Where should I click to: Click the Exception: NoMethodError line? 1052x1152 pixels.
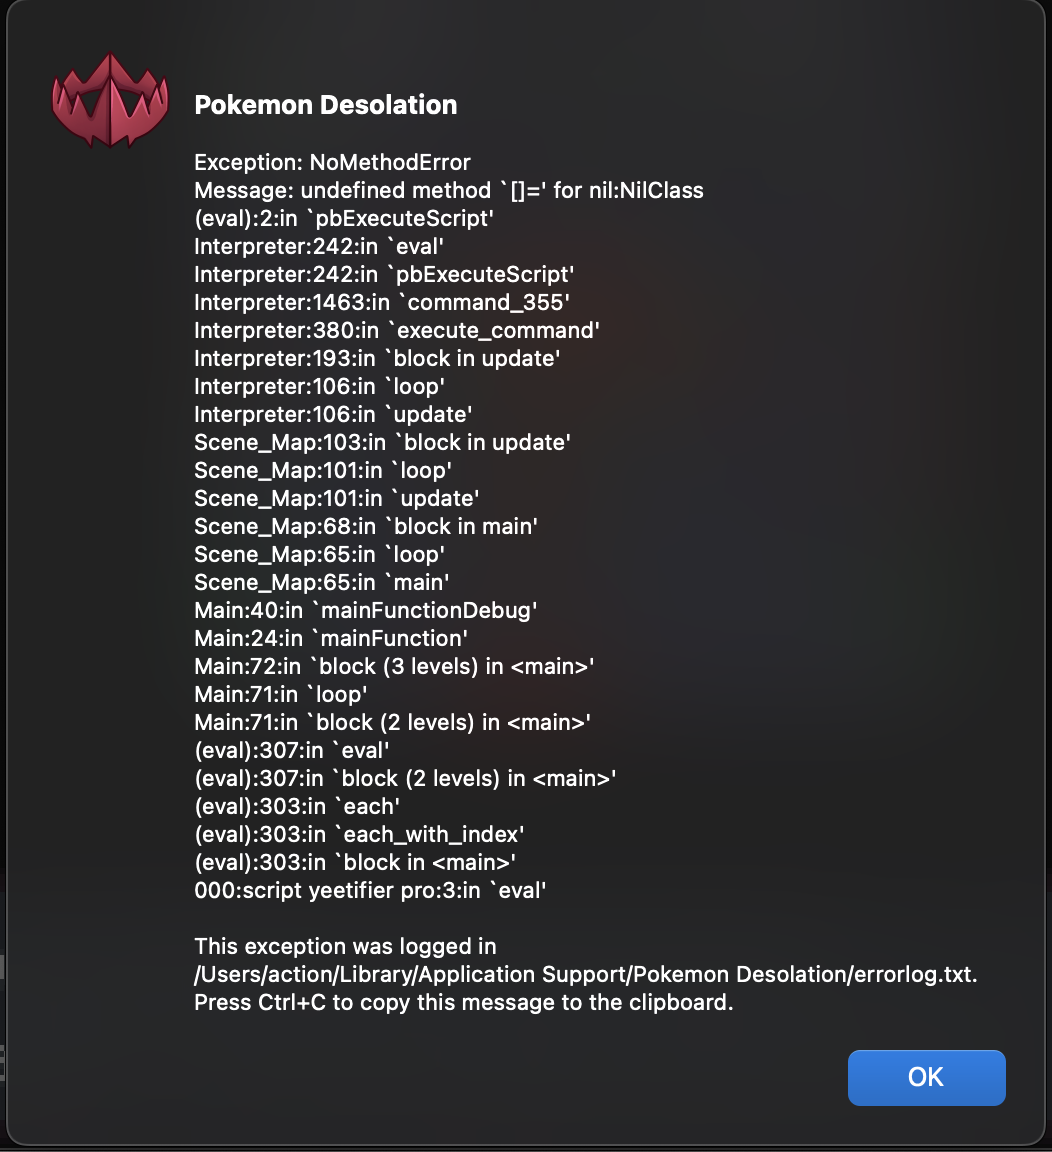pos(332,162)
